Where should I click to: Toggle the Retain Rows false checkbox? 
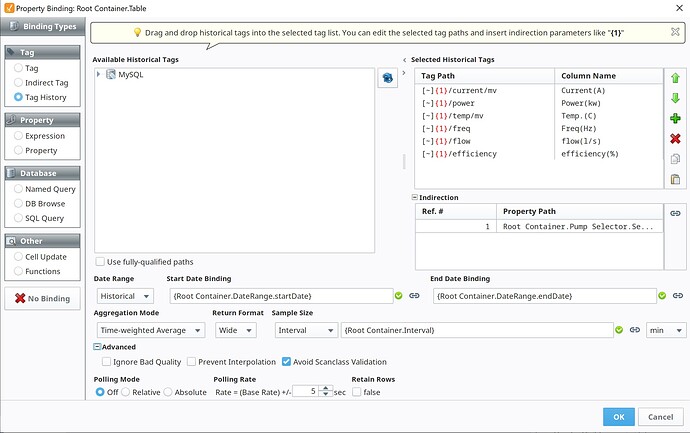click(x=357, y=392)
